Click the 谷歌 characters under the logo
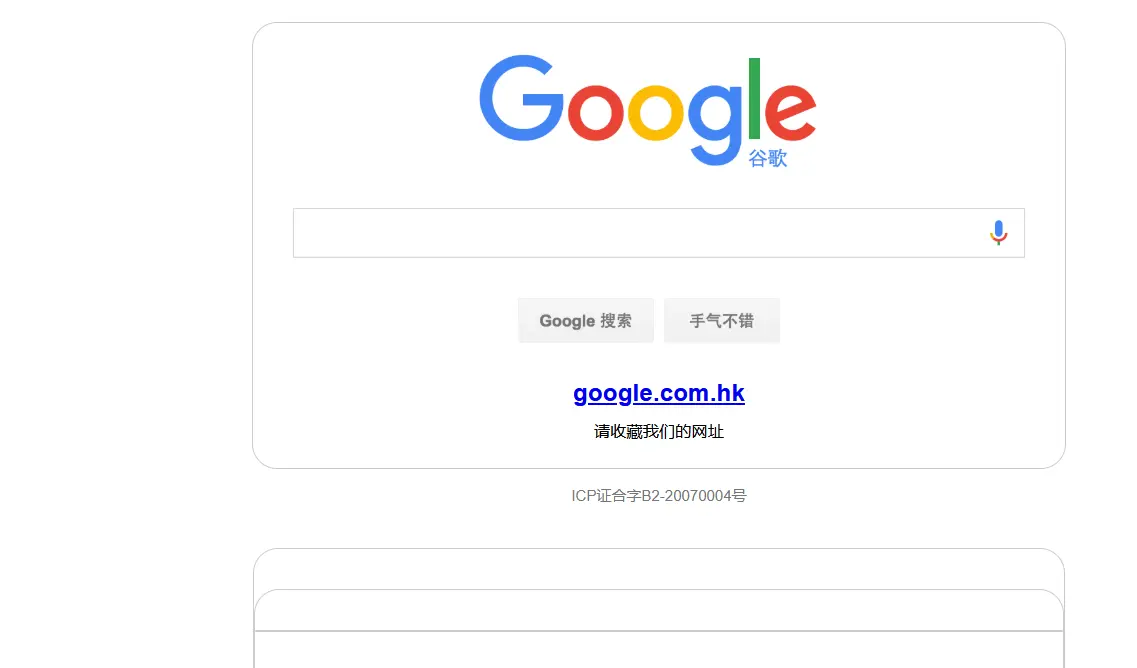 [767, 158]
